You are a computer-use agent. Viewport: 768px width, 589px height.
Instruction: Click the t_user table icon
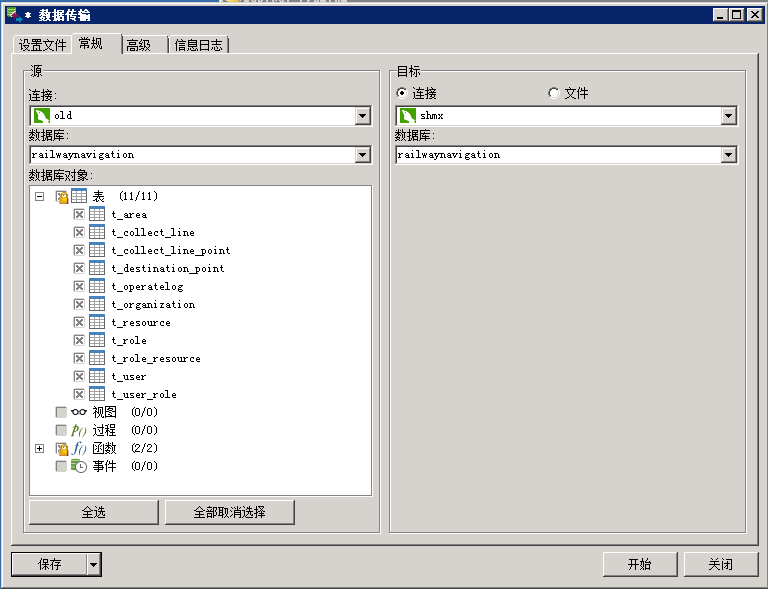[97, 376]
